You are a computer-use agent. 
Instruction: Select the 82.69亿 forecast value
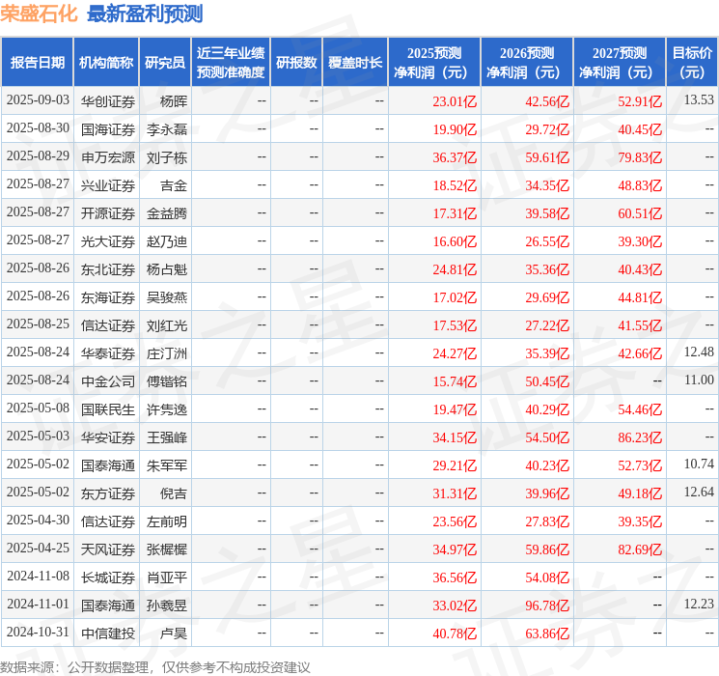click(x=640, y=549)
